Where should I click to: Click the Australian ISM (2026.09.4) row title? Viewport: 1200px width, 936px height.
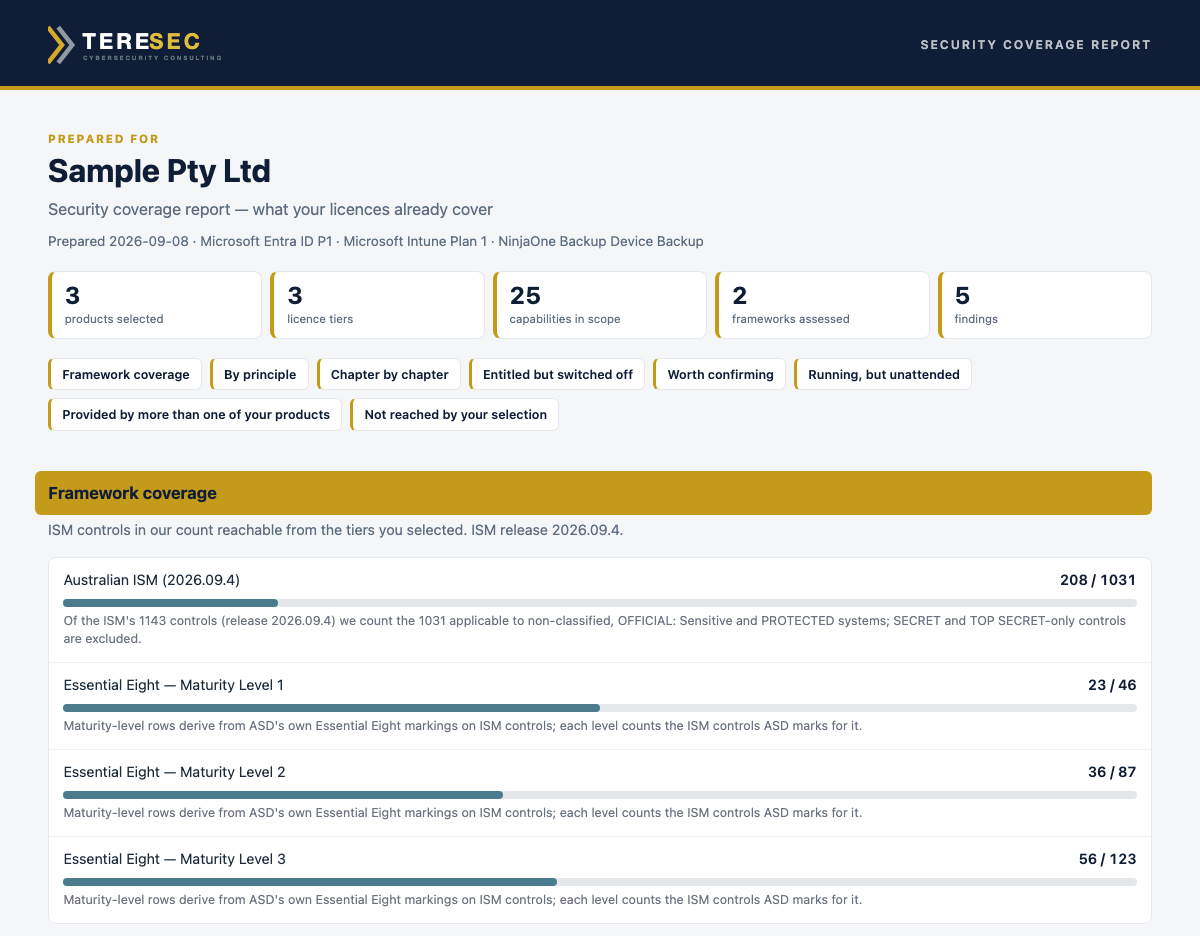pyautogui.click(x=152, y=580)
